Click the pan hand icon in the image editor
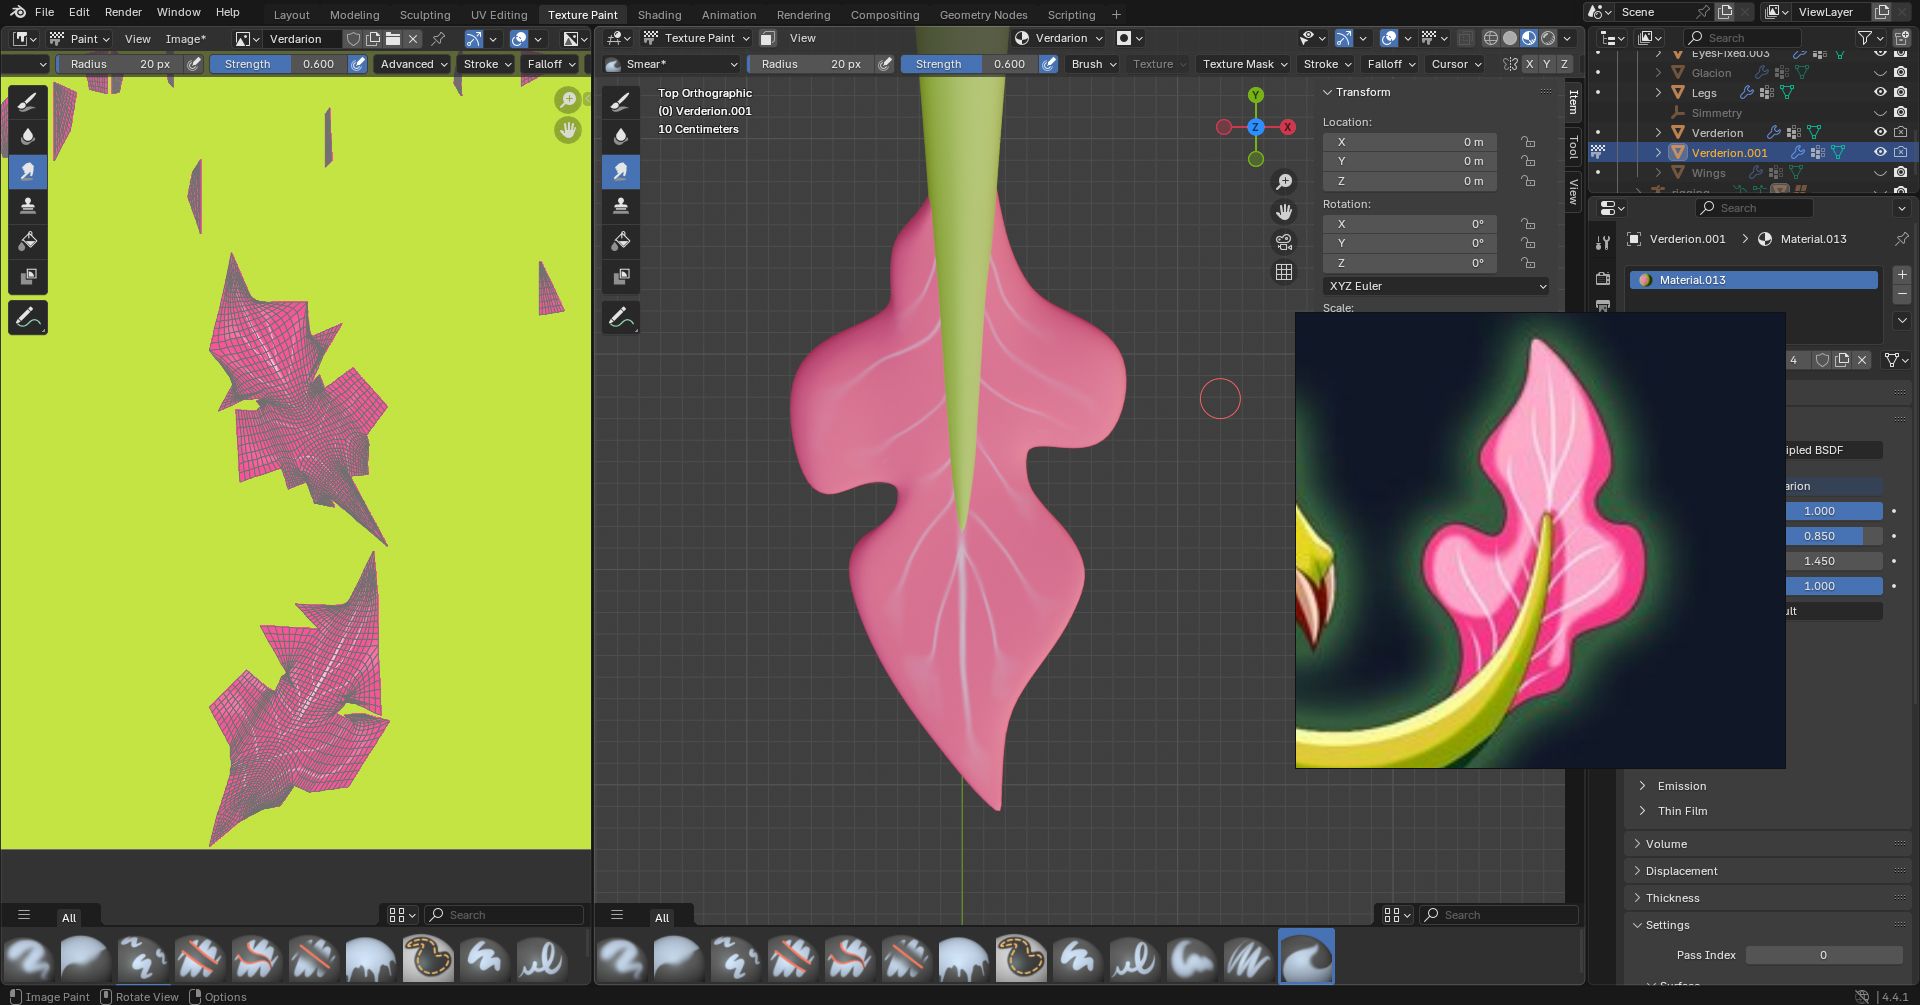1920x1005 pixels. point(568,130)
